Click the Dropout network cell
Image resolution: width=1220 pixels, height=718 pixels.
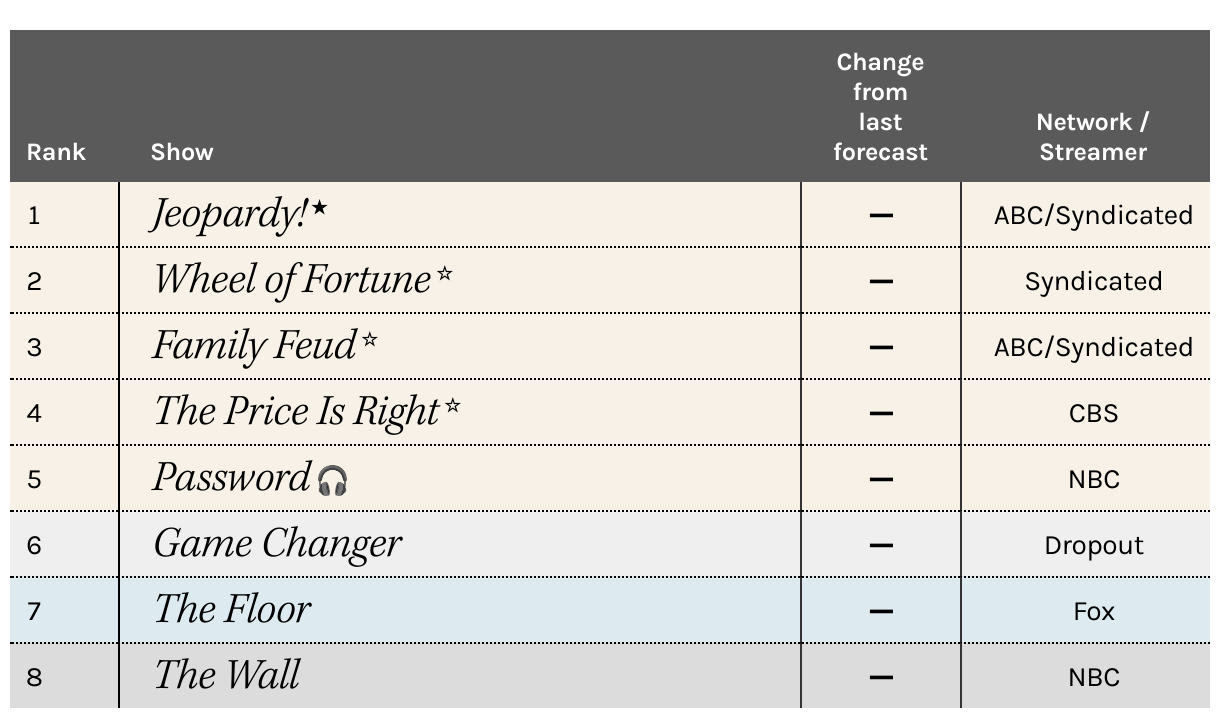coord(1093,545)
